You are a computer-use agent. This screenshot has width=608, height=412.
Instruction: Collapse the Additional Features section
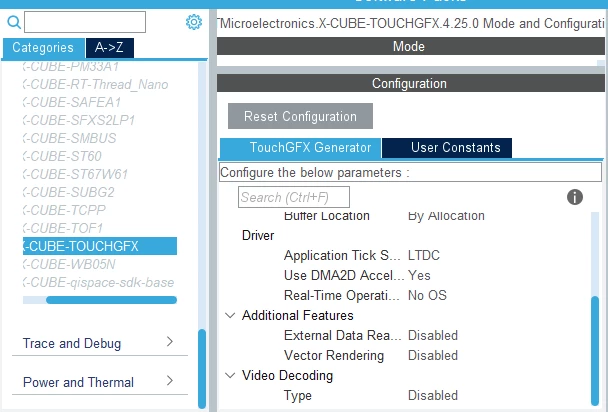point(230,315)
